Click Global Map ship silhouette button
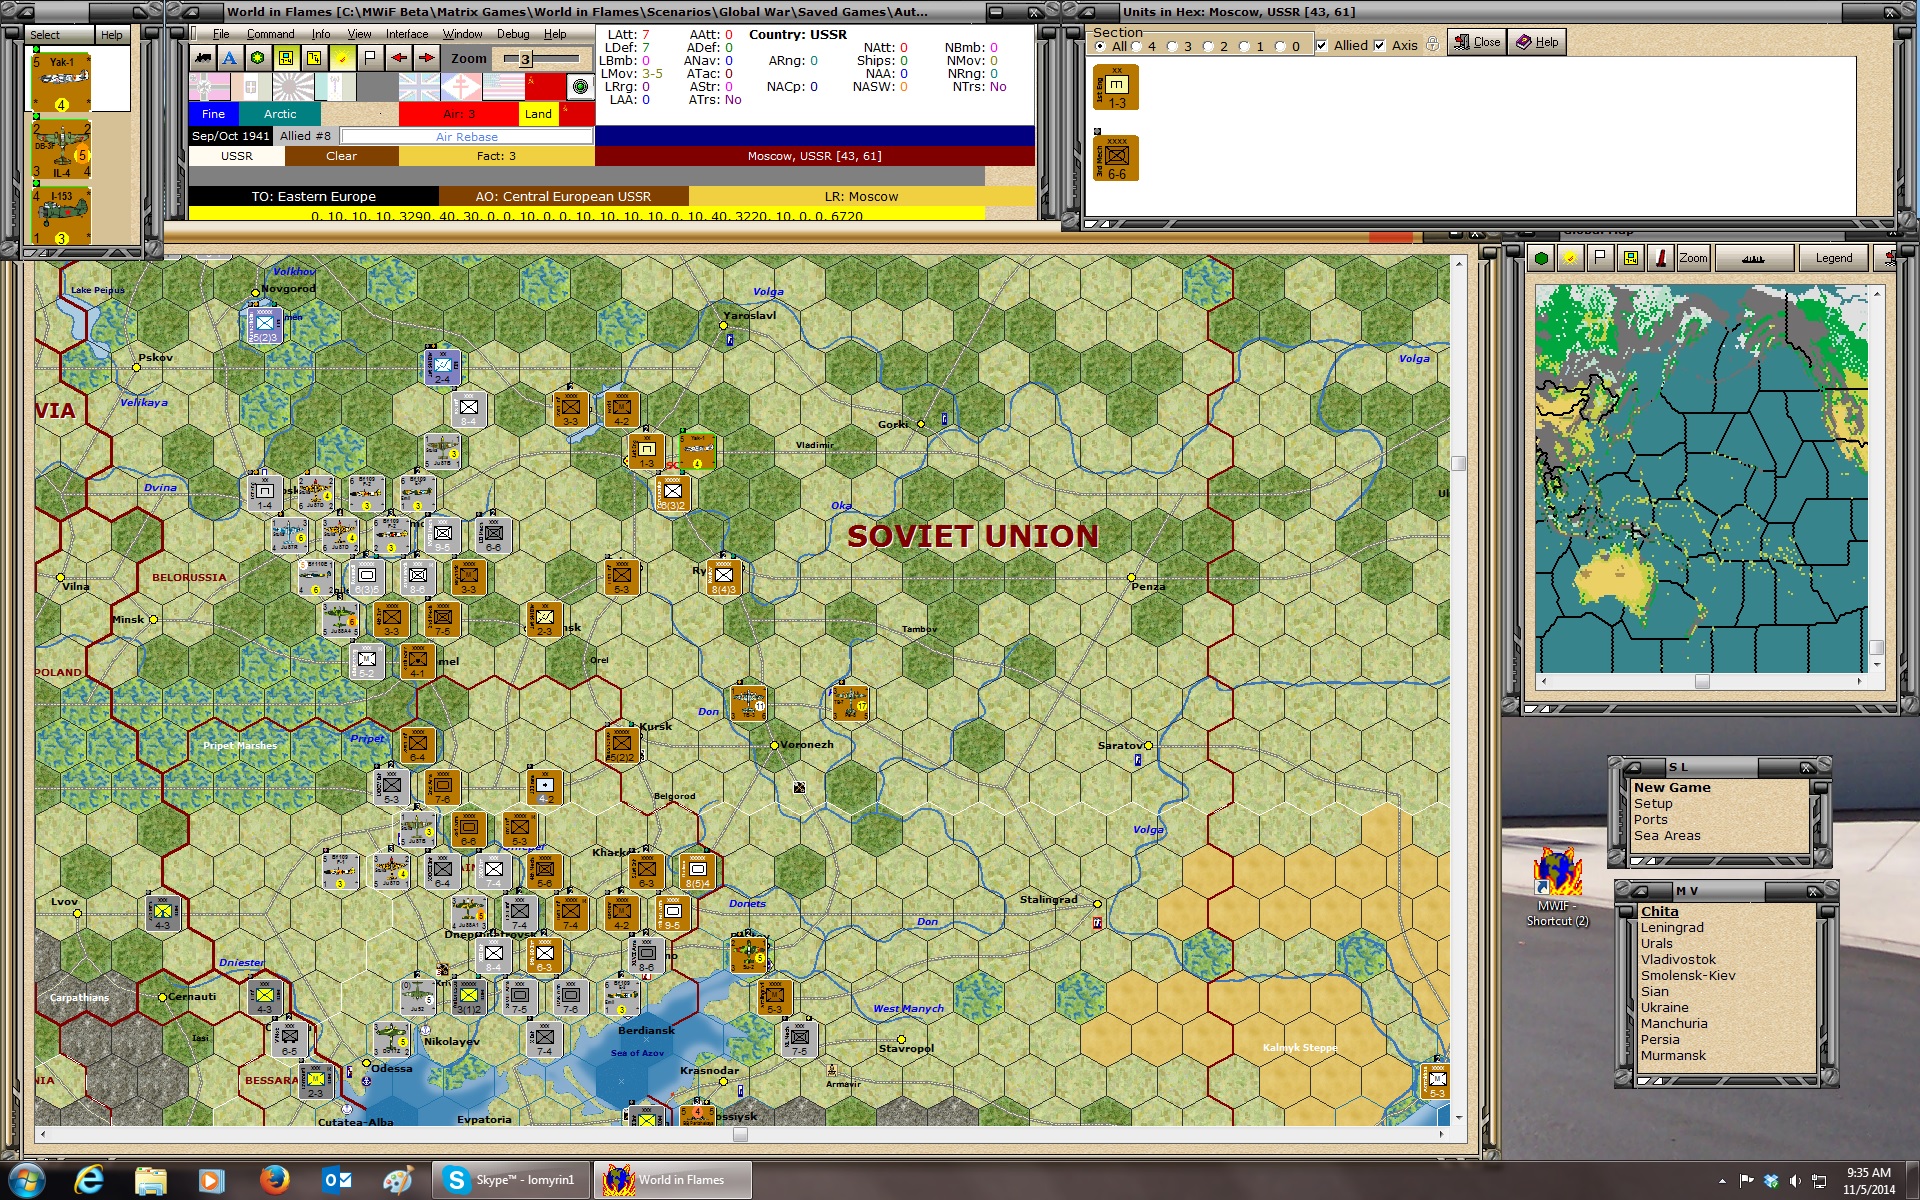The height and width of the screenshot is (1200, 1920). click(x=1753, y=258)
